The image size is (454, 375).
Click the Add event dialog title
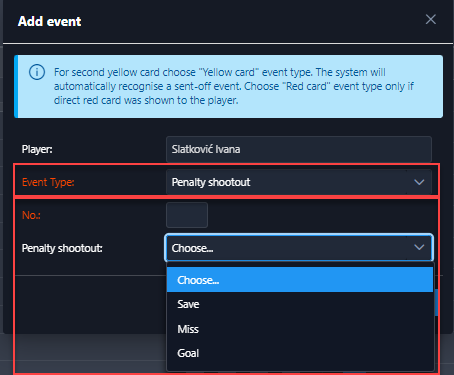49,21
